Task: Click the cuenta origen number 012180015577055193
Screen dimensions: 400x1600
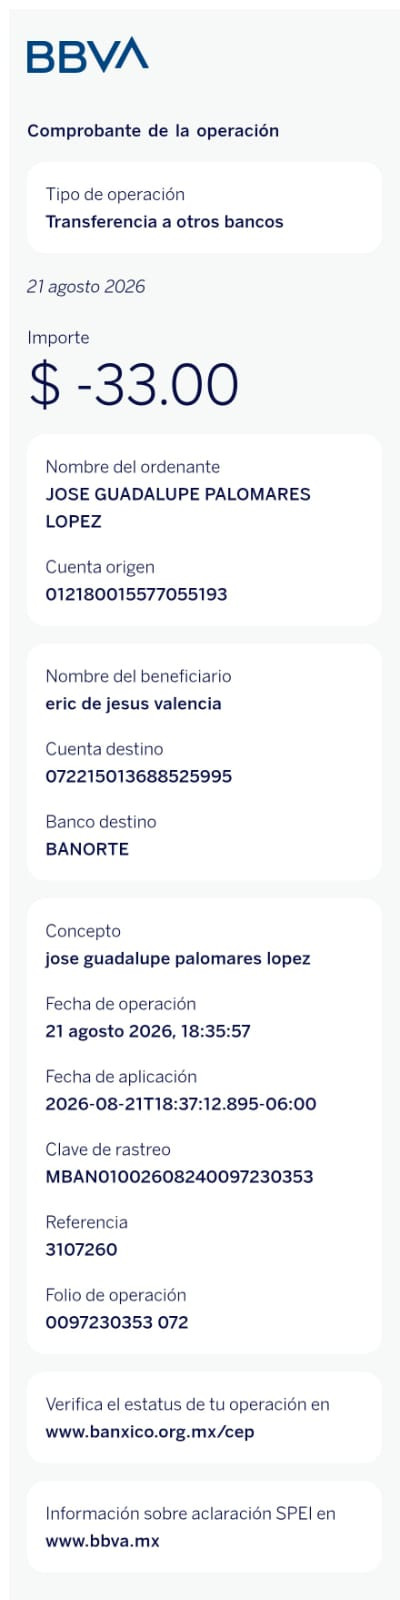Action: 136,594
